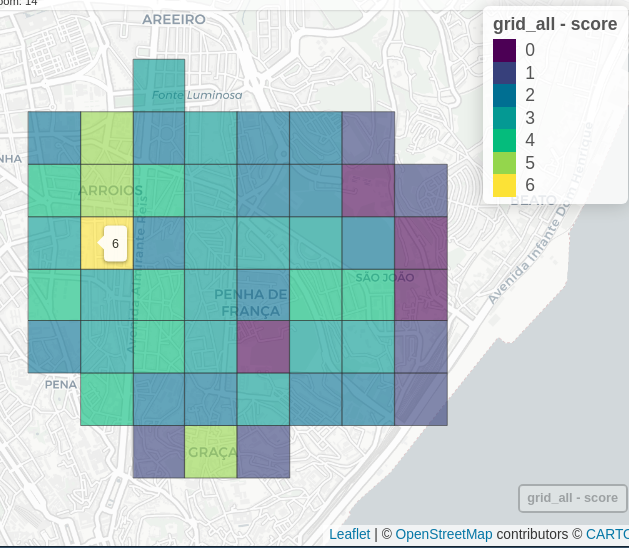
Task: Open the Leaflet attribution link
Action: coord(349,535)
